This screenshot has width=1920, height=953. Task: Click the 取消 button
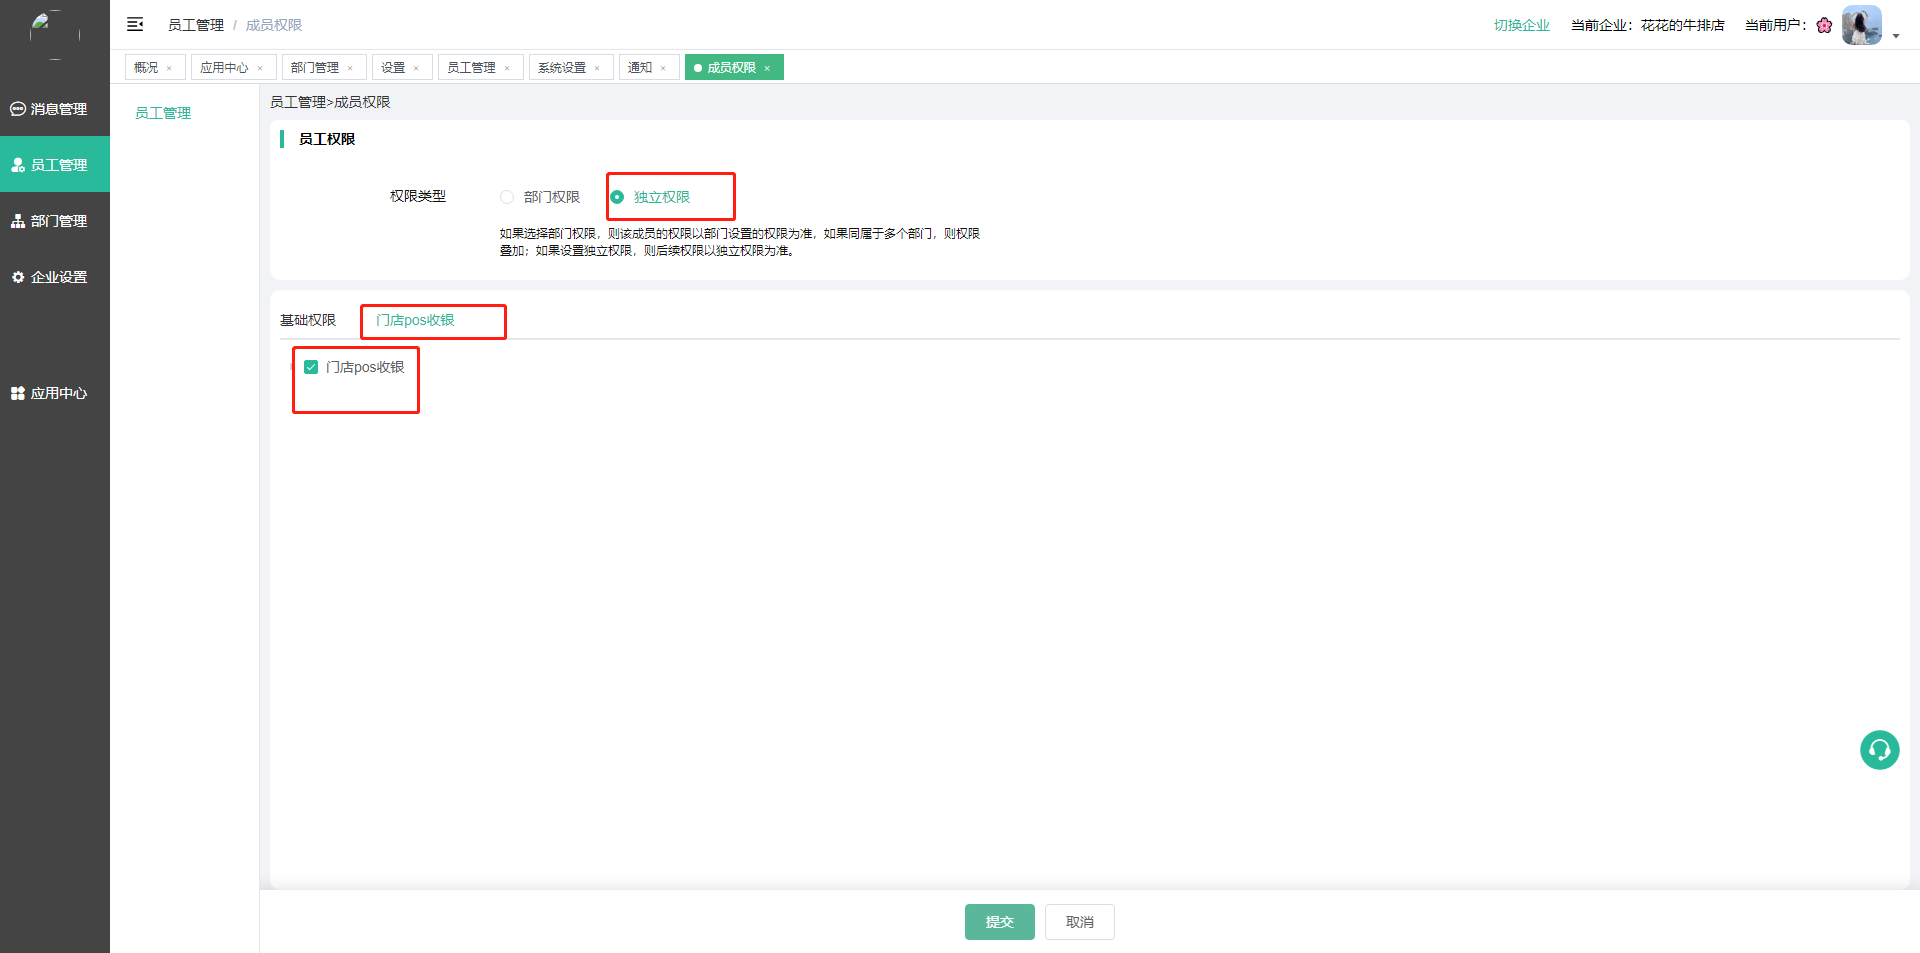click(x=1079, y=922)
